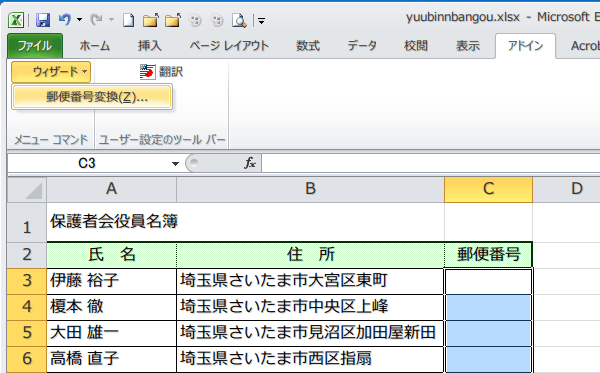This screenshot has width=600, height=373.
Task: Switch to the 挿入 tab
Action: pyautogui.click(x=149, y=46)
